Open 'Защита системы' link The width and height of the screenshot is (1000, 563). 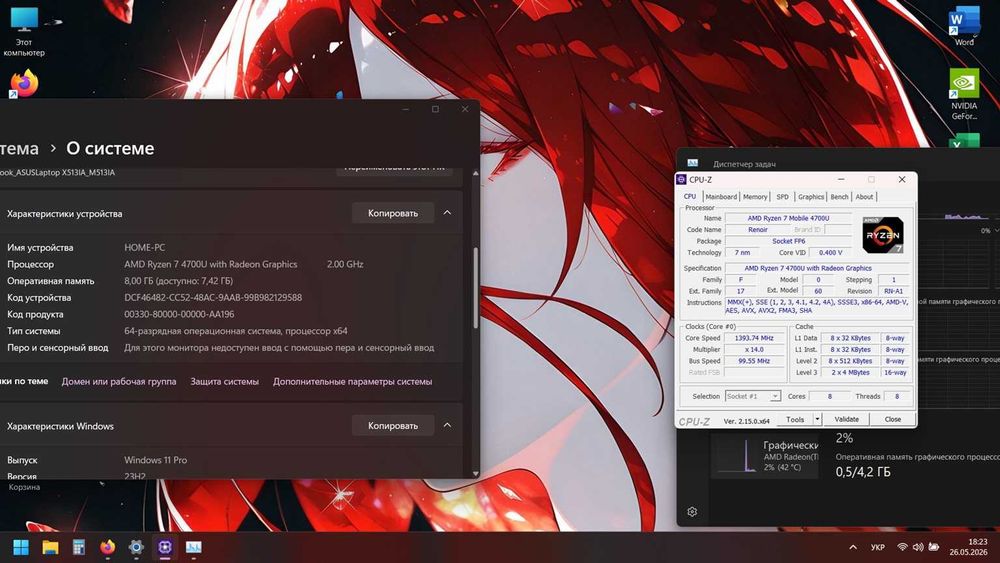click(224, 381)
